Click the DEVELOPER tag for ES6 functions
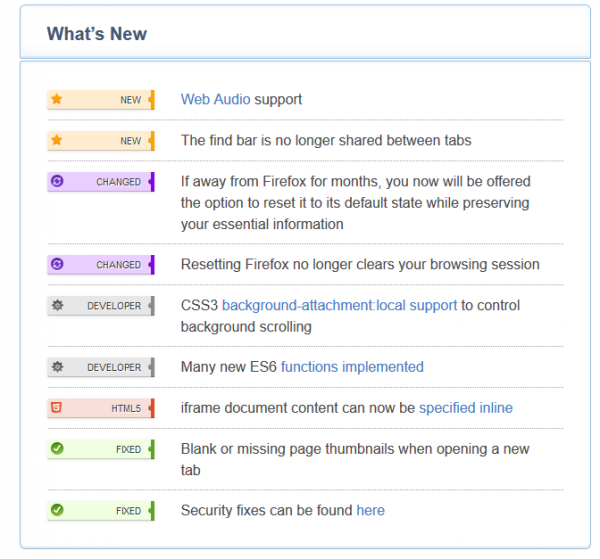Image resolution: width=600 pixels, height=559 pixels. point(114,367)
